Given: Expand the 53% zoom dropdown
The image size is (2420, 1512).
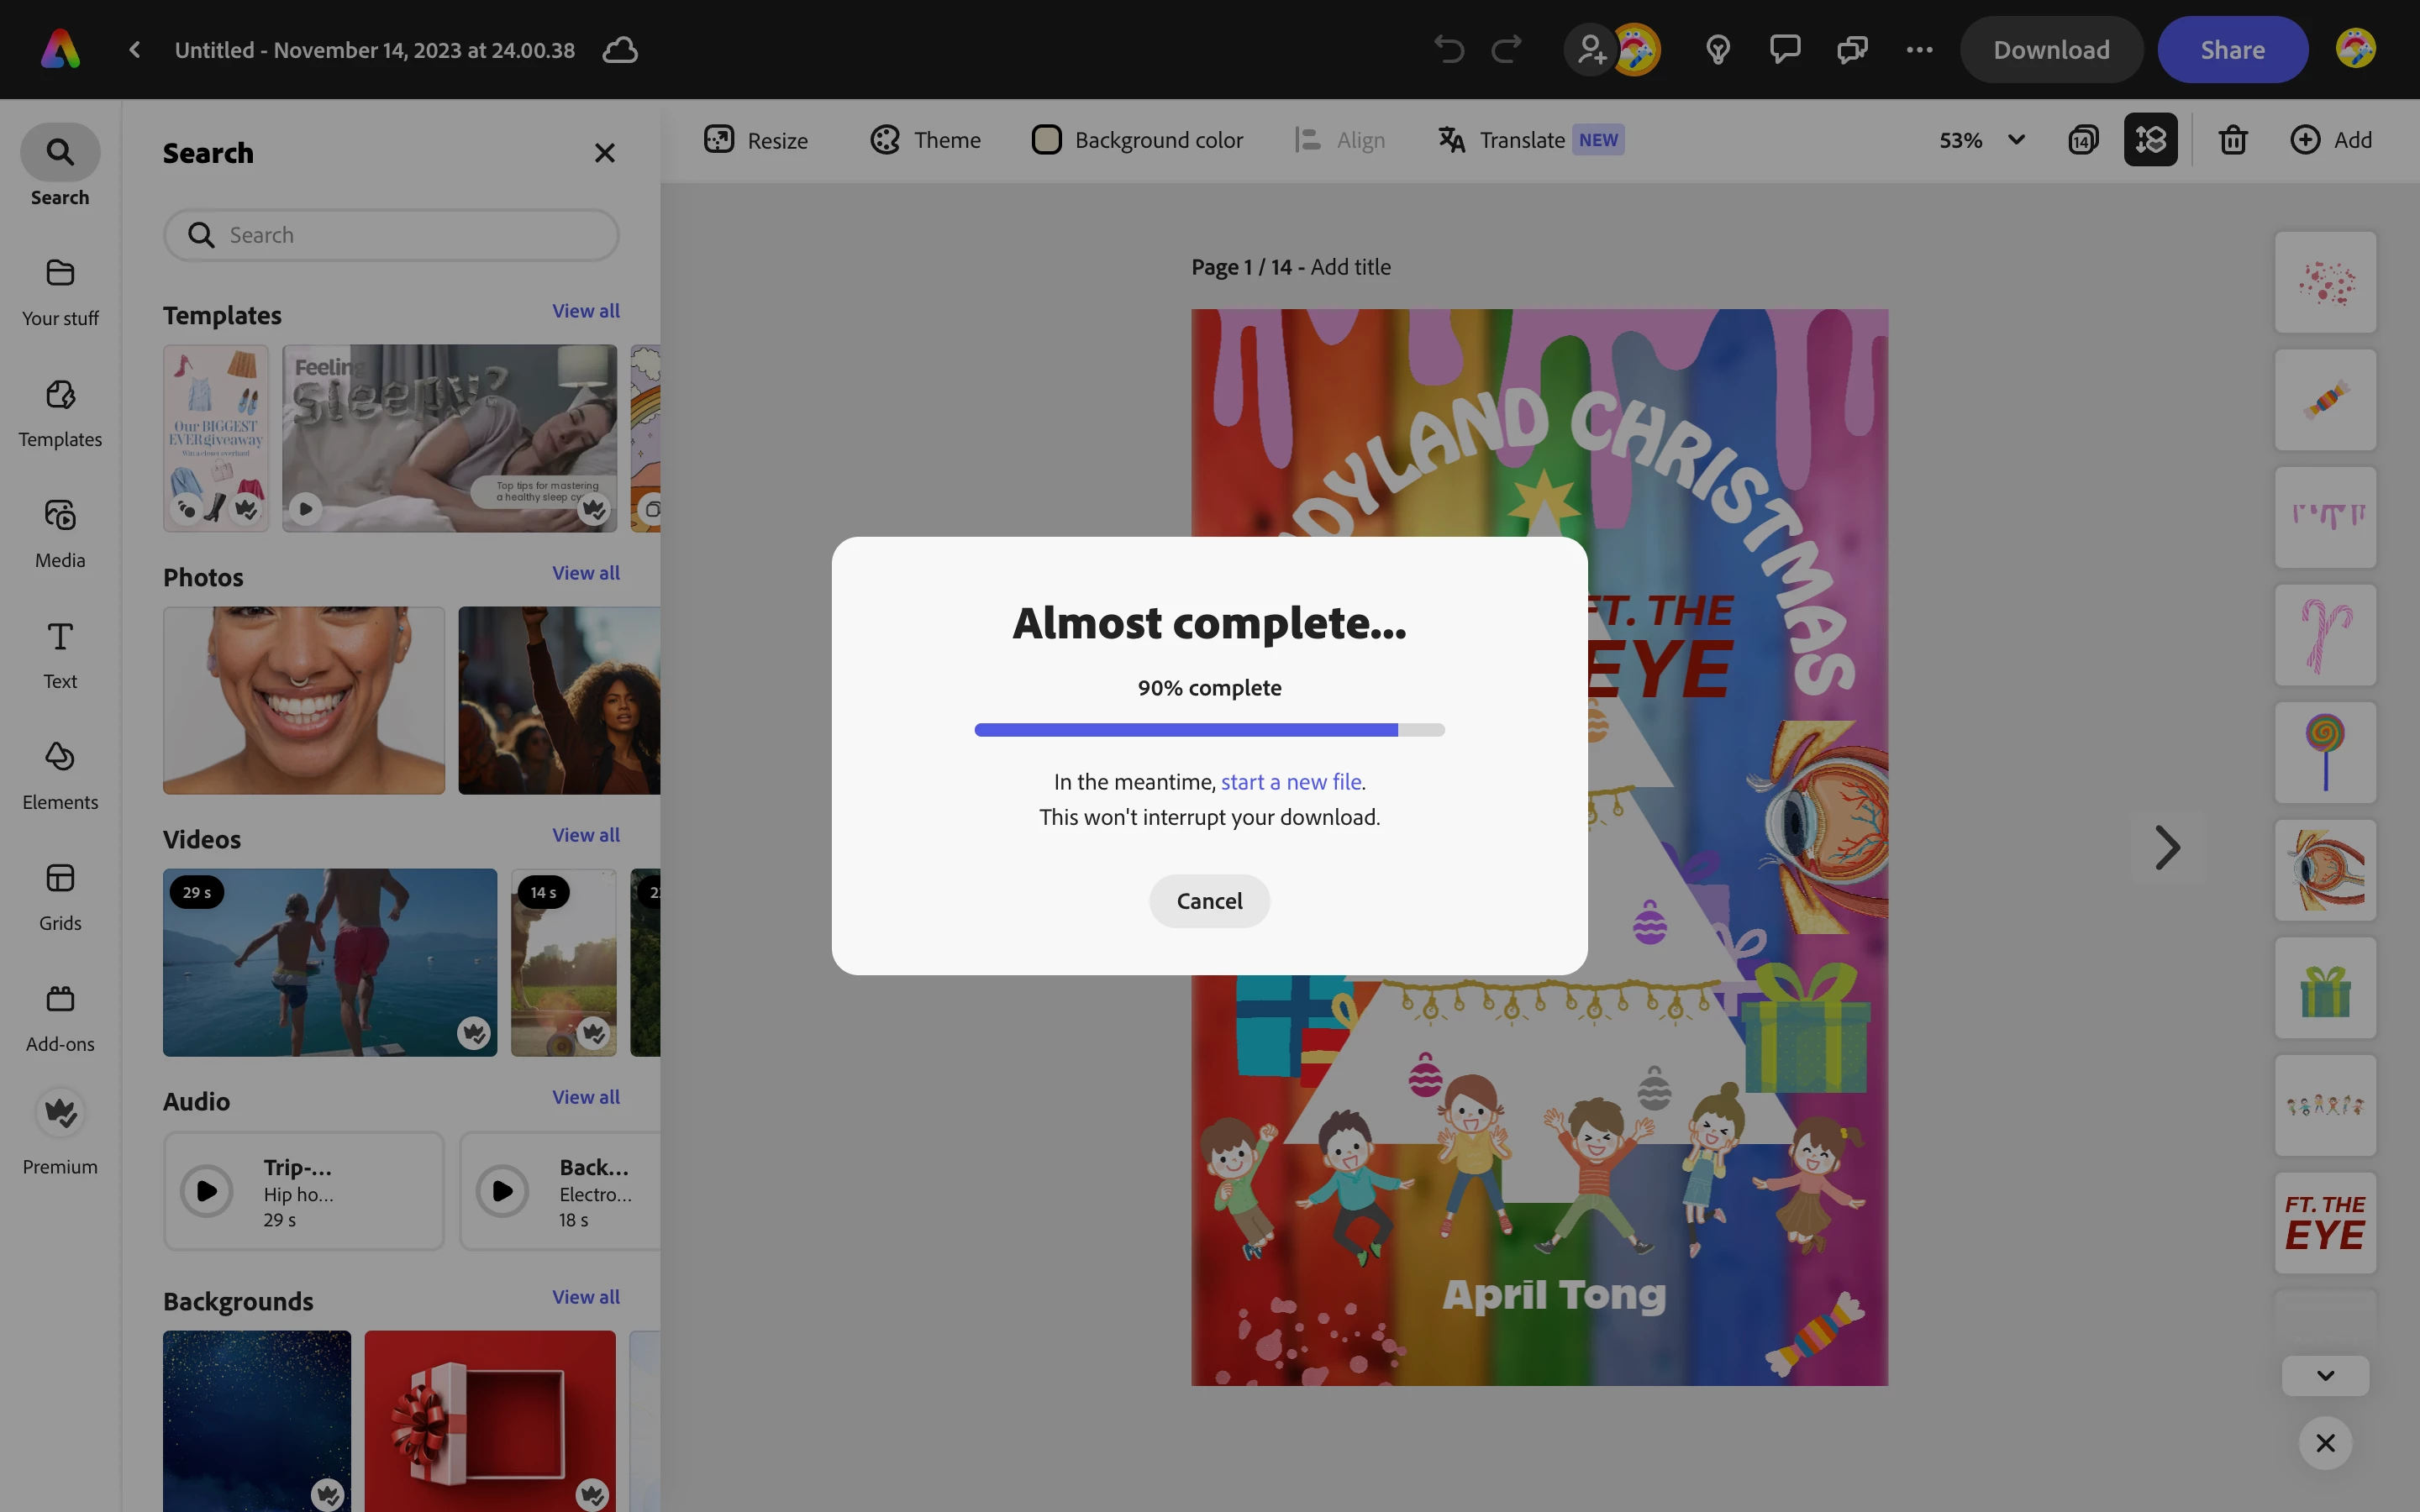Looking at the screenshot, I should point(2016,140).
